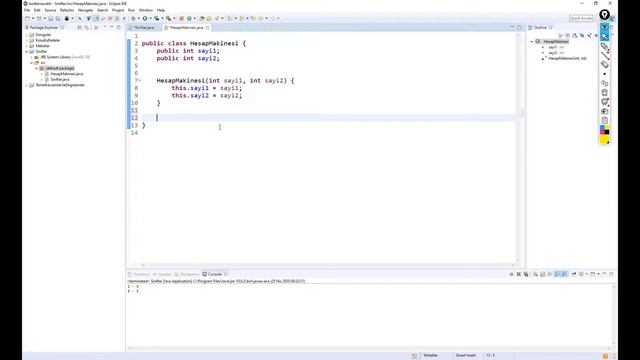The height and width of the screenshot is (360, 640).
Task: Open the Debug dropdown arrow in the toolbar
Action: click(x=139, y=18)
